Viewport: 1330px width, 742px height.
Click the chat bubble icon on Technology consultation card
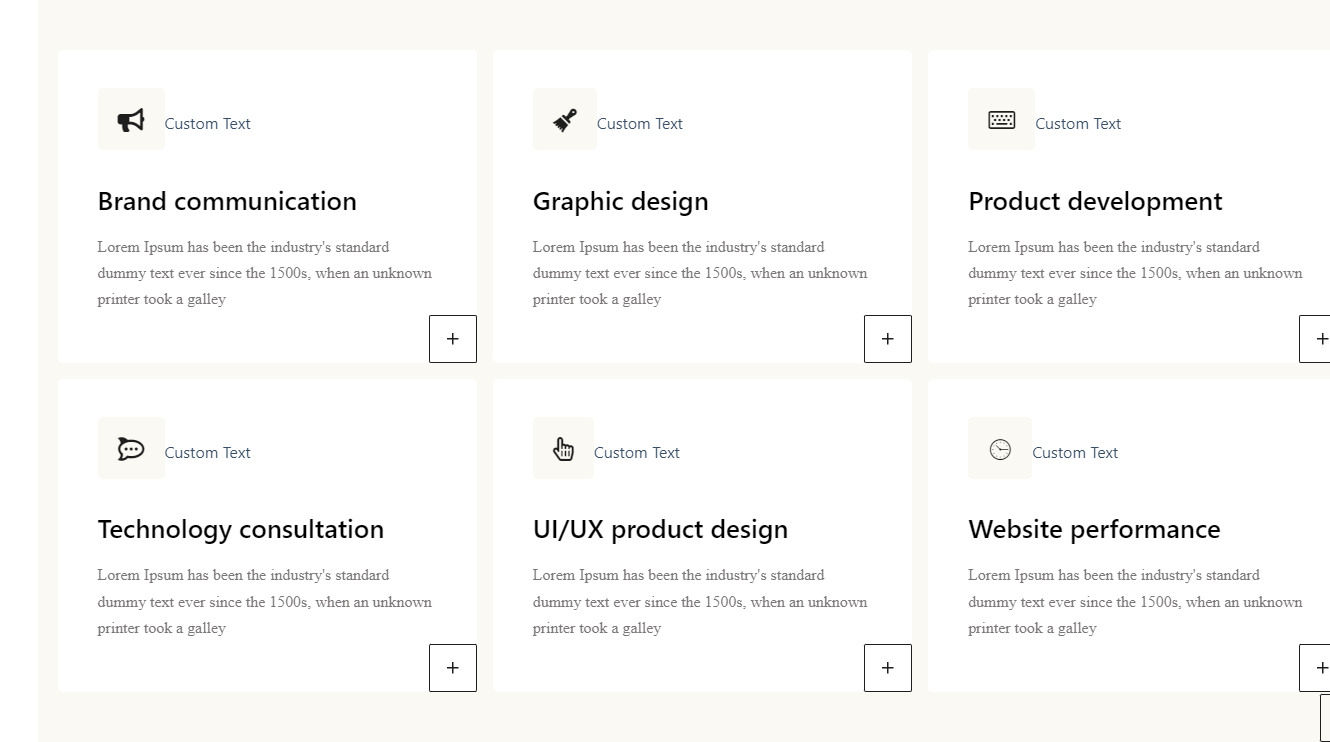(x=131, y=449)
